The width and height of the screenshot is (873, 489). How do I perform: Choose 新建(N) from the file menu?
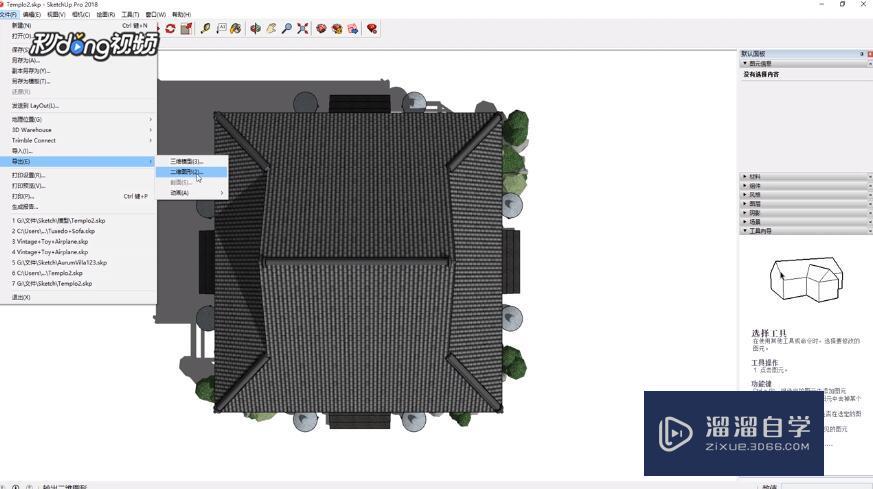(79, 26)
